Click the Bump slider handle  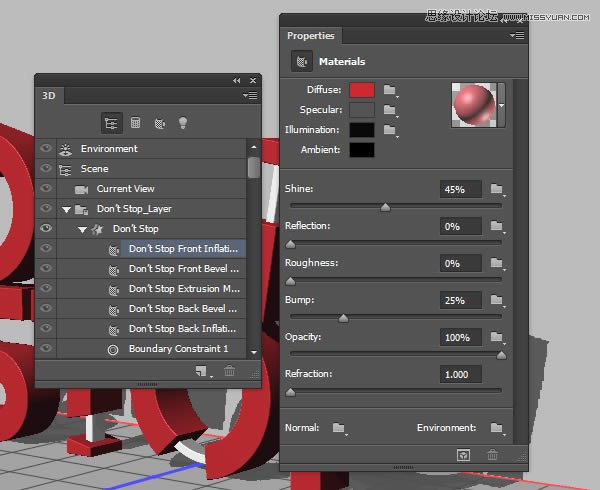coord(343,318)
